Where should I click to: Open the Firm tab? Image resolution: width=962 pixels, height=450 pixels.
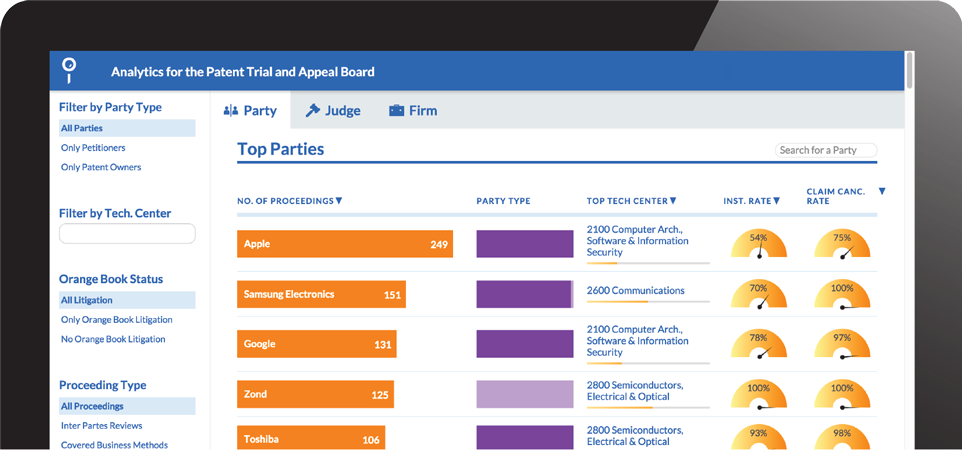[x=413, y=111]
